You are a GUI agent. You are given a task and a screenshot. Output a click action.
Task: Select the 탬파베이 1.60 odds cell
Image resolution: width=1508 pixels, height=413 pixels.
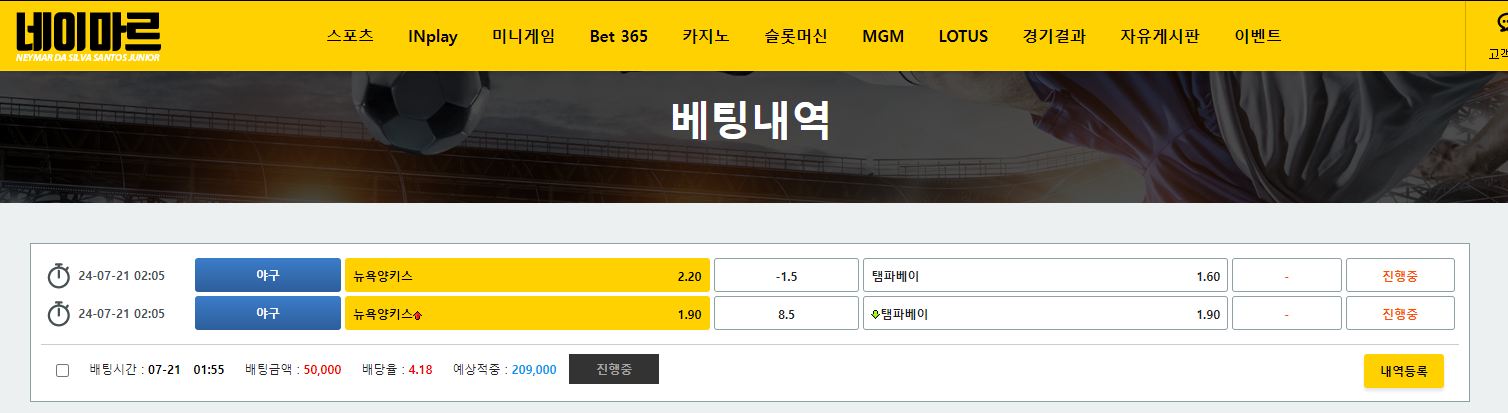[x=1044, y=276]
